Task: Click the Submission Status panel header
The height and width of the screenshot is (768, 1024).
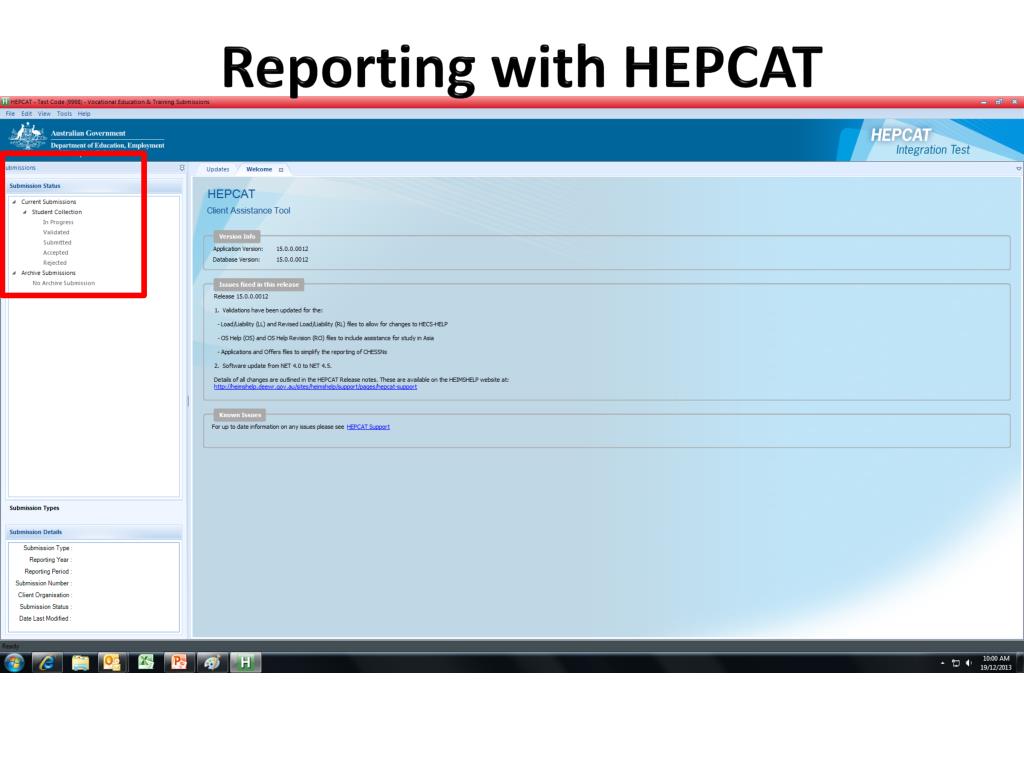Action: 94,186
